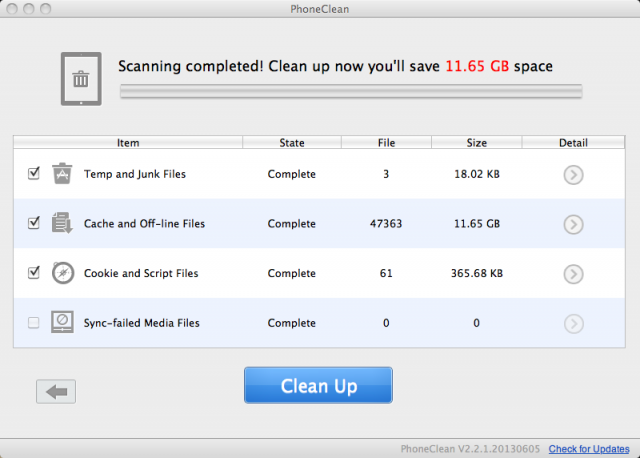Click the scanning progress bar
The height and width of the screenshot is (458, 640).
point(351,91)
